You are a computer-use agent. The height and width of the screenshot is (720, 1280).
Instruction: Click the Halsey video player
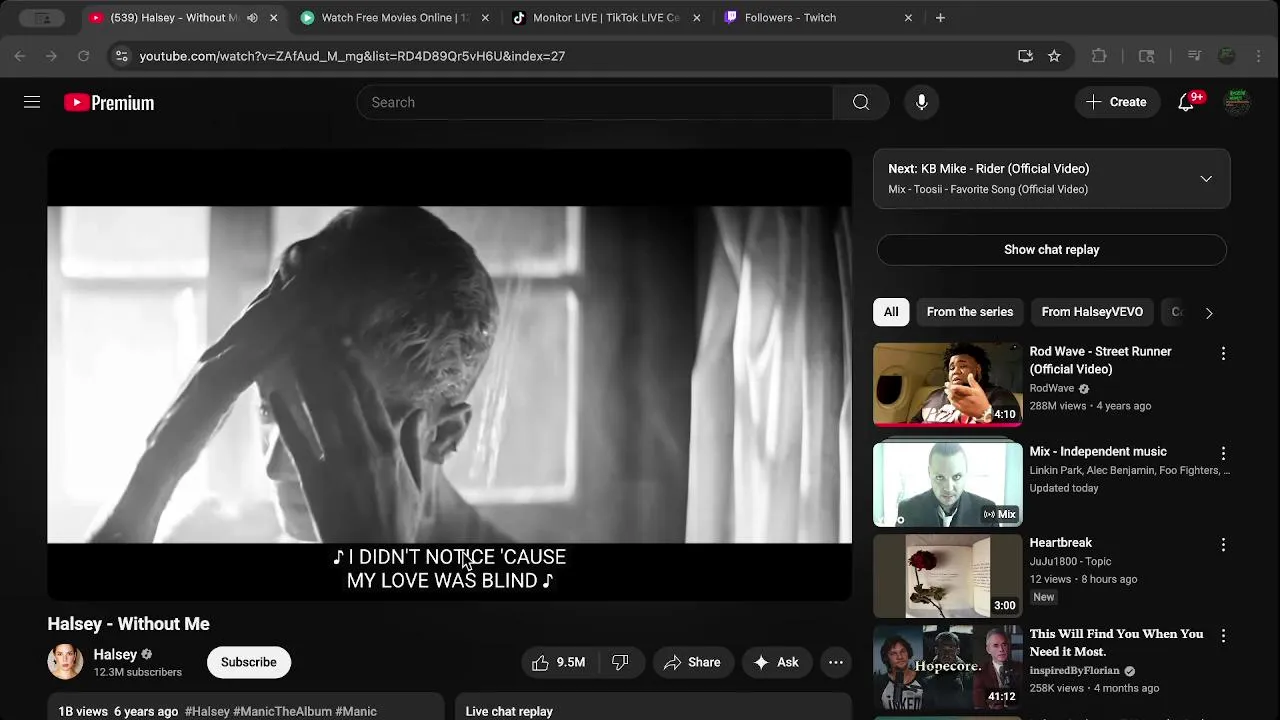click(x=449, y=375)
